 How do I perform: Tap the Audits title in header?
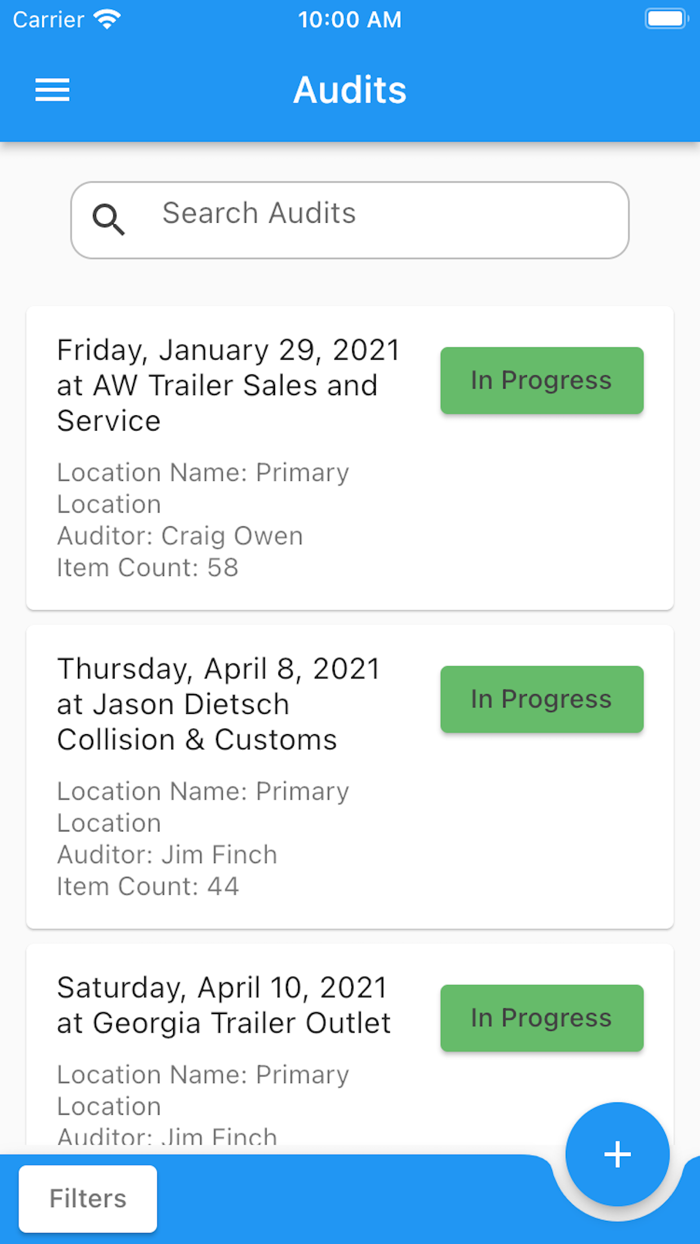tap(349, 90)
